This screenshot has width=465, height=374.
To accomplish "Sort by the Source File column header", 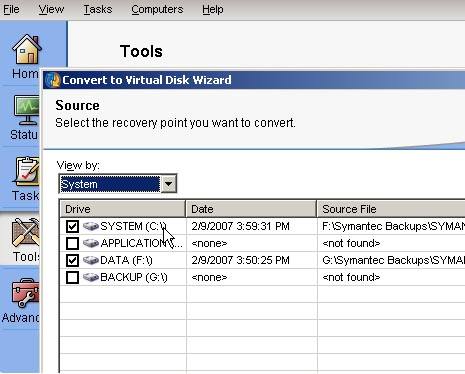I will click(x=391, y=209).
